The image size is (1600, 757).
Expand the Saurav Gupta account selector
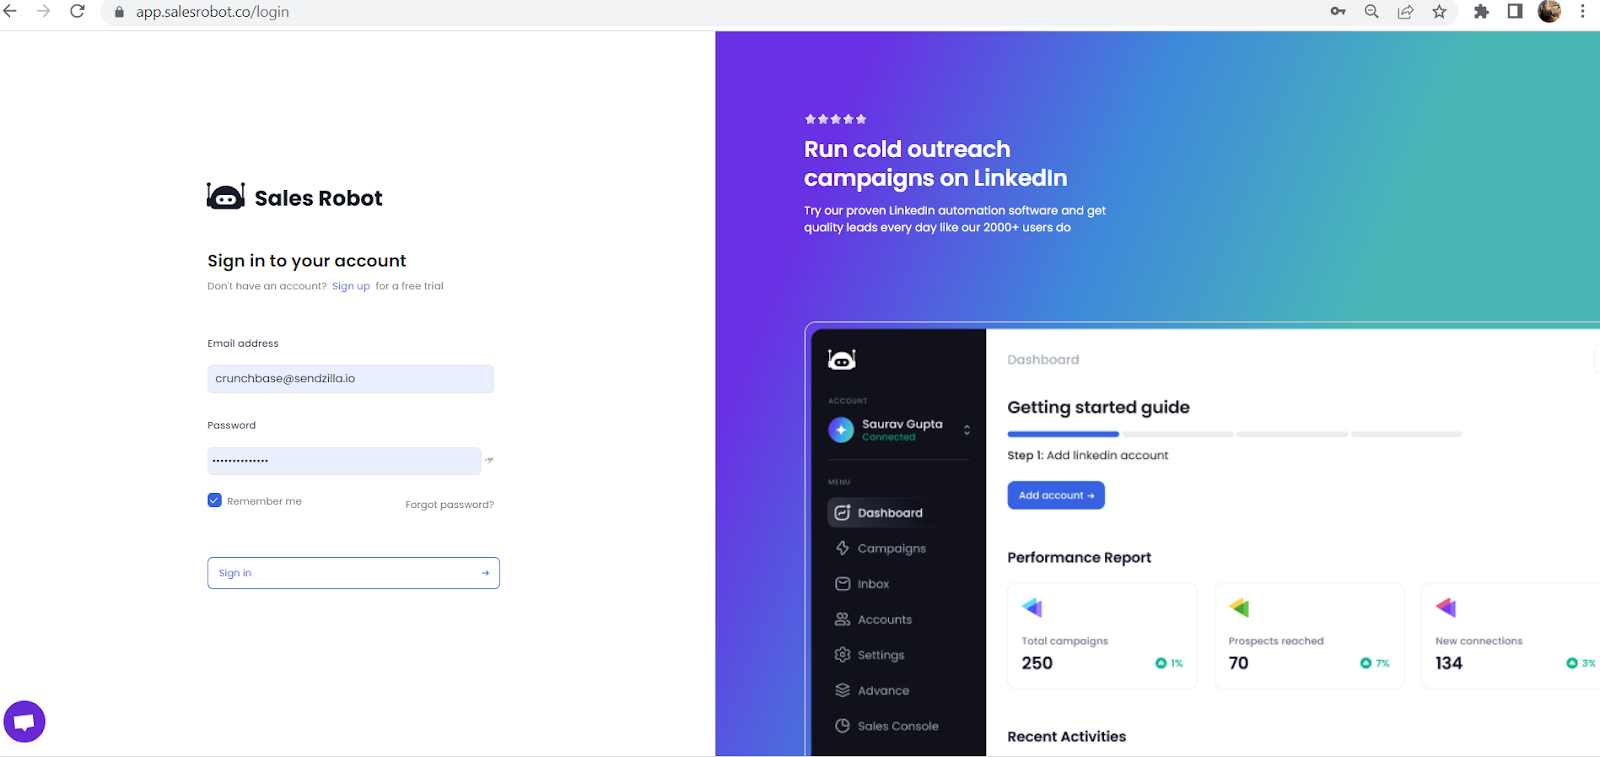[966, 430]
